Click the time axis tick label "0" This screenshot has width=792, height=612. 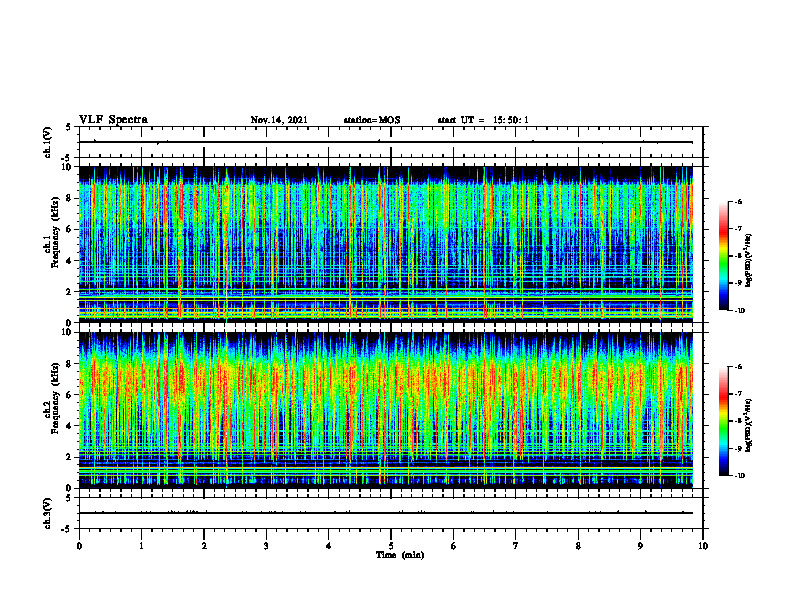pyautogui.click(x=79, y=546)
